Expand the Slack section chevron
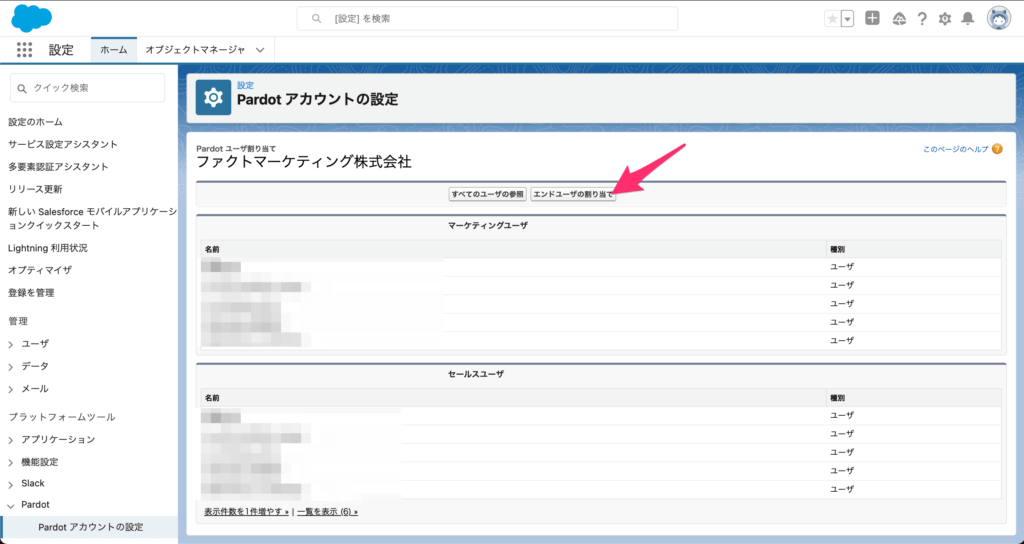The width and height of the screenshot is (1024, 544). (11, 484)
